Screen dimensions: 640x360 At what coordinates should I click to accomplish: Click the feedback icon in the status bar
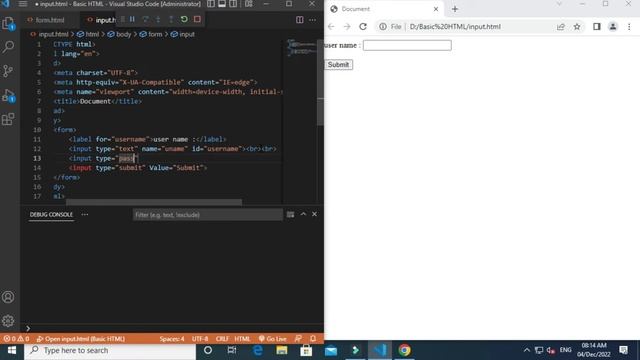(x=298, y=339)
